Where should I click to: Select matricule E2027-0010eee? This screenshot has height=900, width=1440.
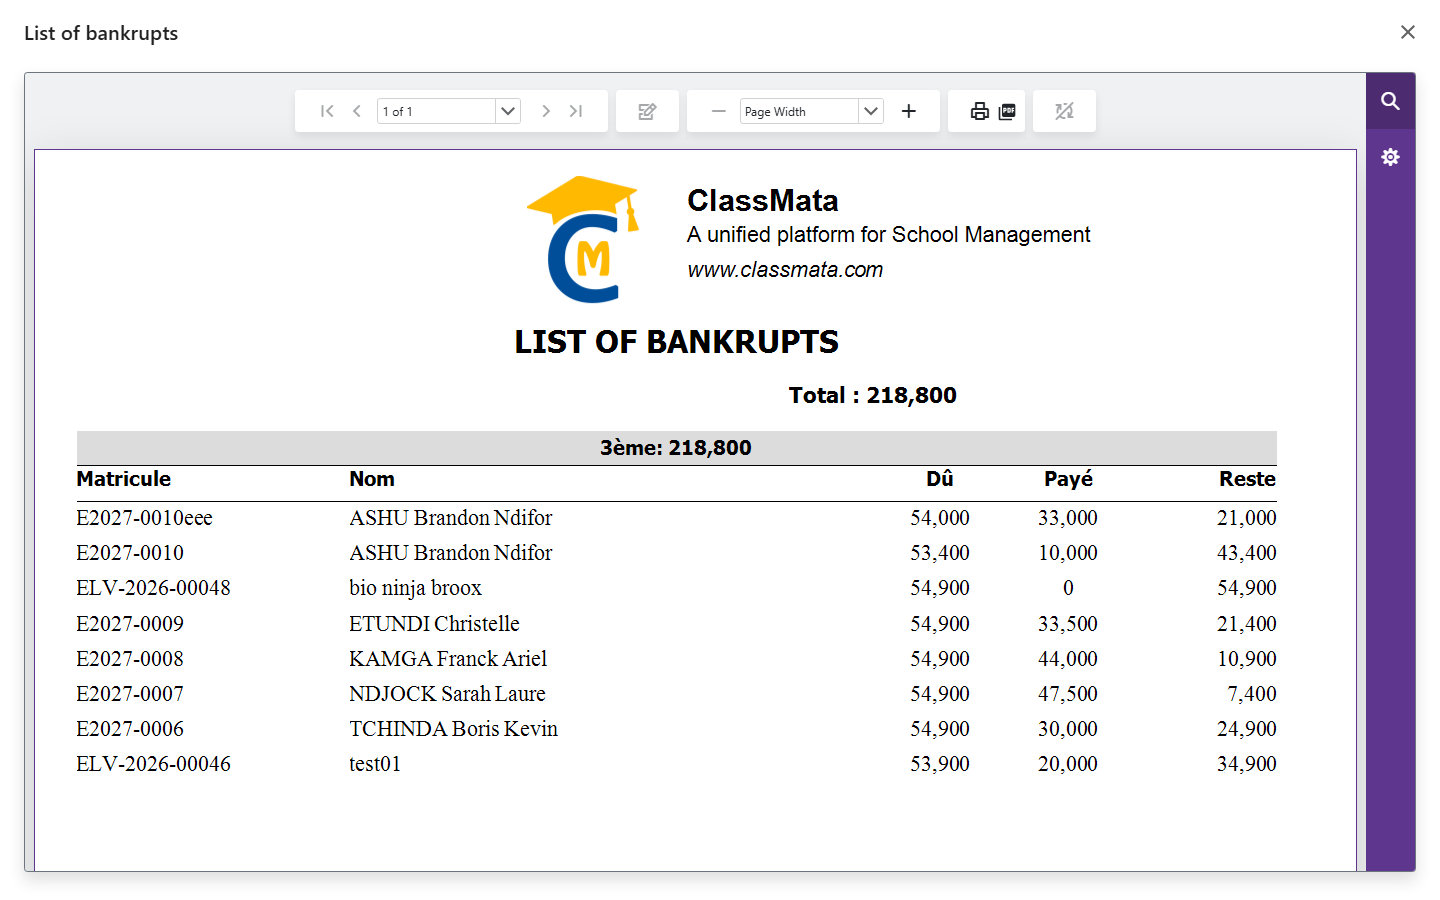145,518
